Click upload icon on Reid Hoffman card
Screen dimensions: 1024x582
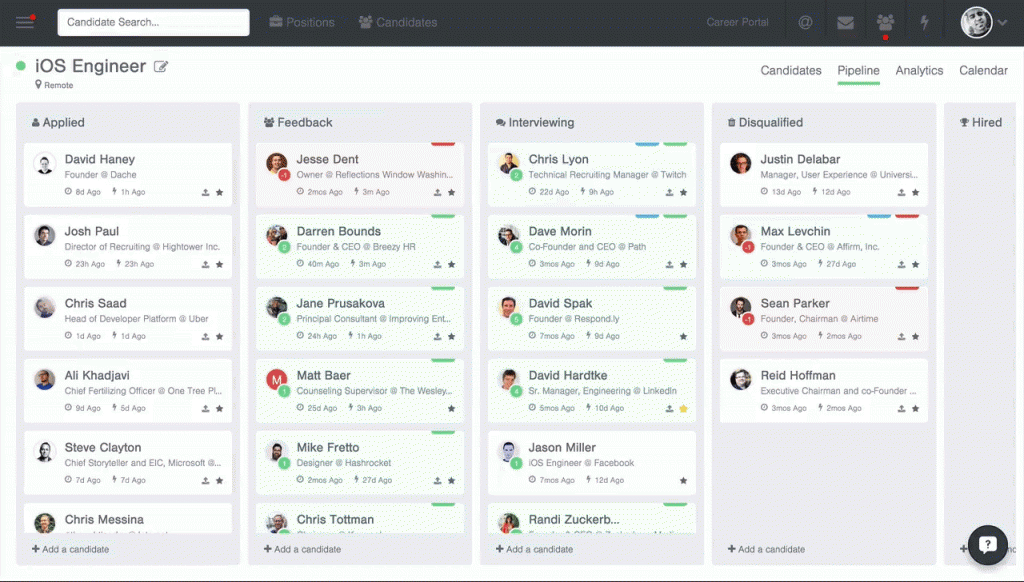901,408
